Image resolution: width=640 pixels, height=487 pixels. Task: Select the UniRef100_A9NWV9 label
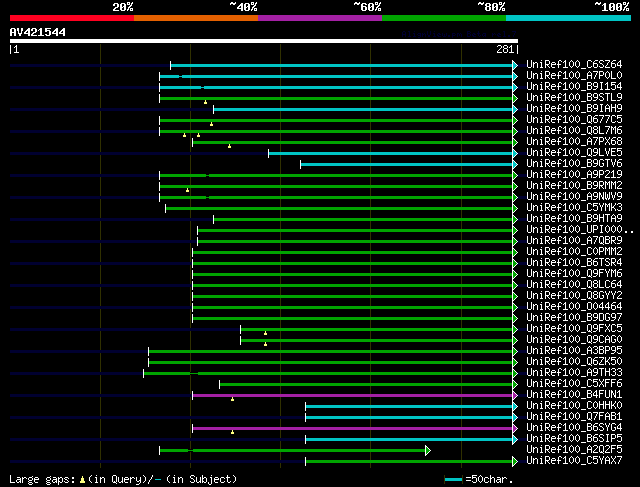(574, 196)
